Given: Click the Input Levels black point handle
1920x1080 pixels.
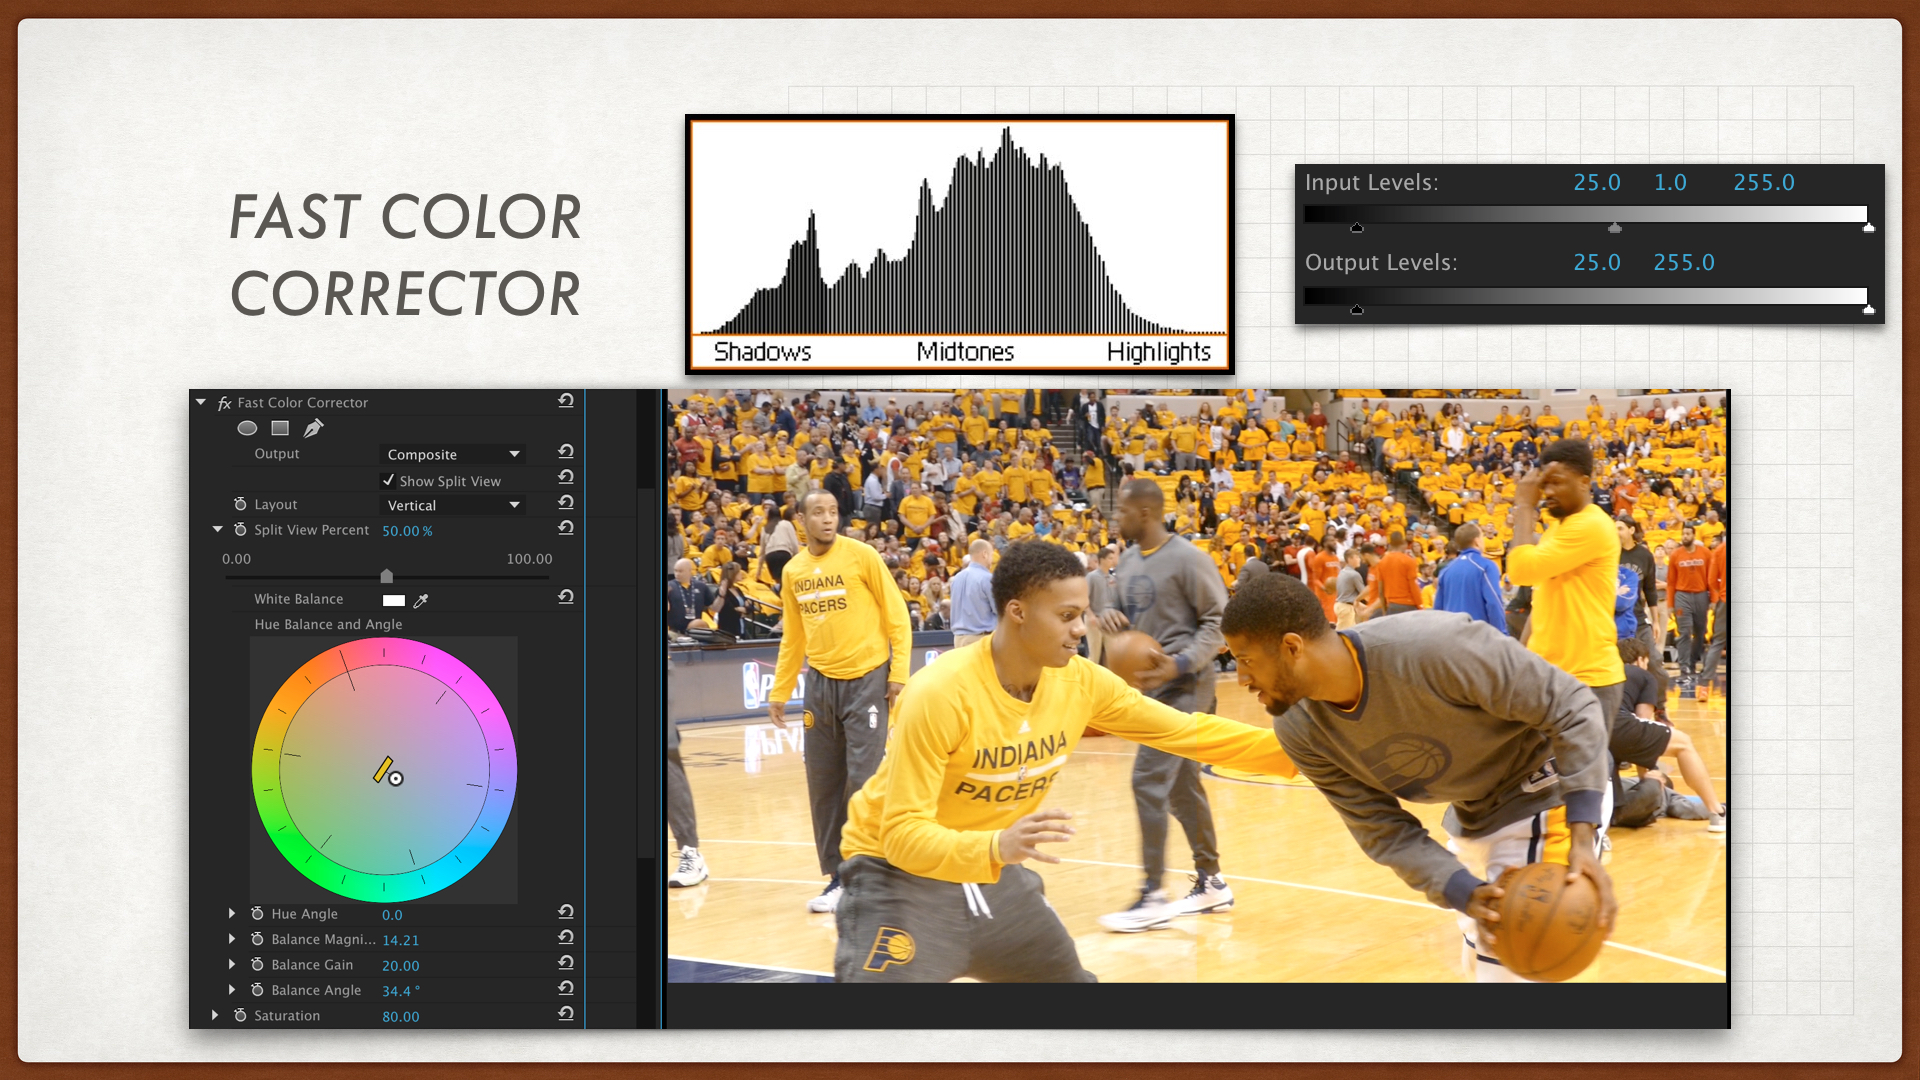Looking at the screenshot, I should [1357, 228].
